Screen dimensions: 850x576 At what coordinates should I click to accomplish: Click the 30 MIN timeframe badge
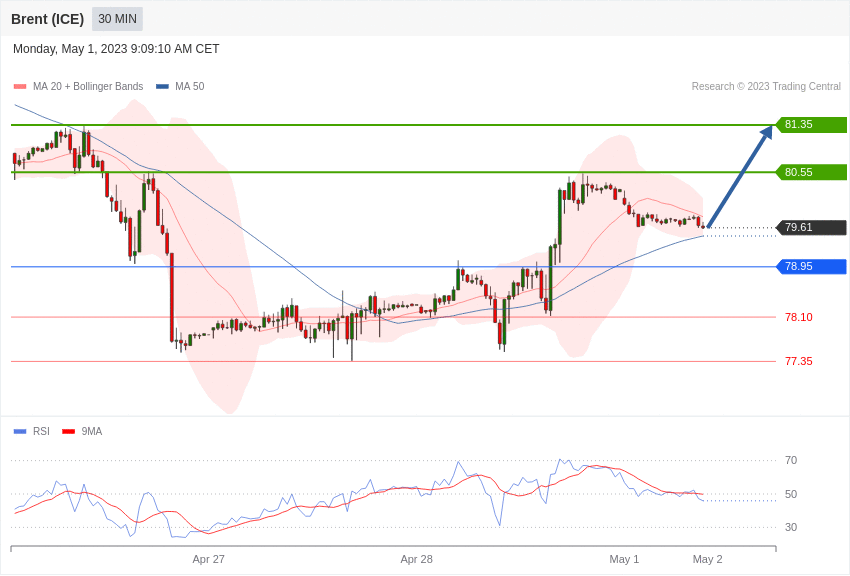coord(117,19)
